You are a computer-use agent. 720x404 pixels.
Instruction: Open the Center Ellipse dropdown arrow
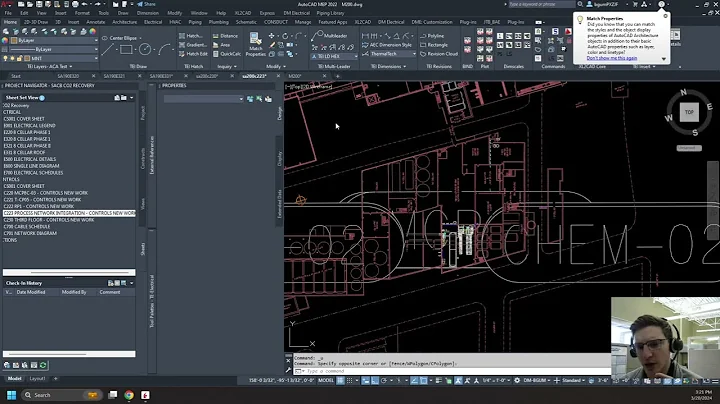(x=140, y=38)
